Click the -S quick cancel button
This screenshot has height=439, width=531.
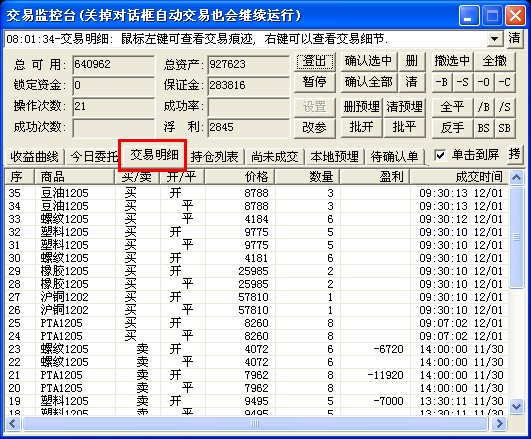point(463,82)
